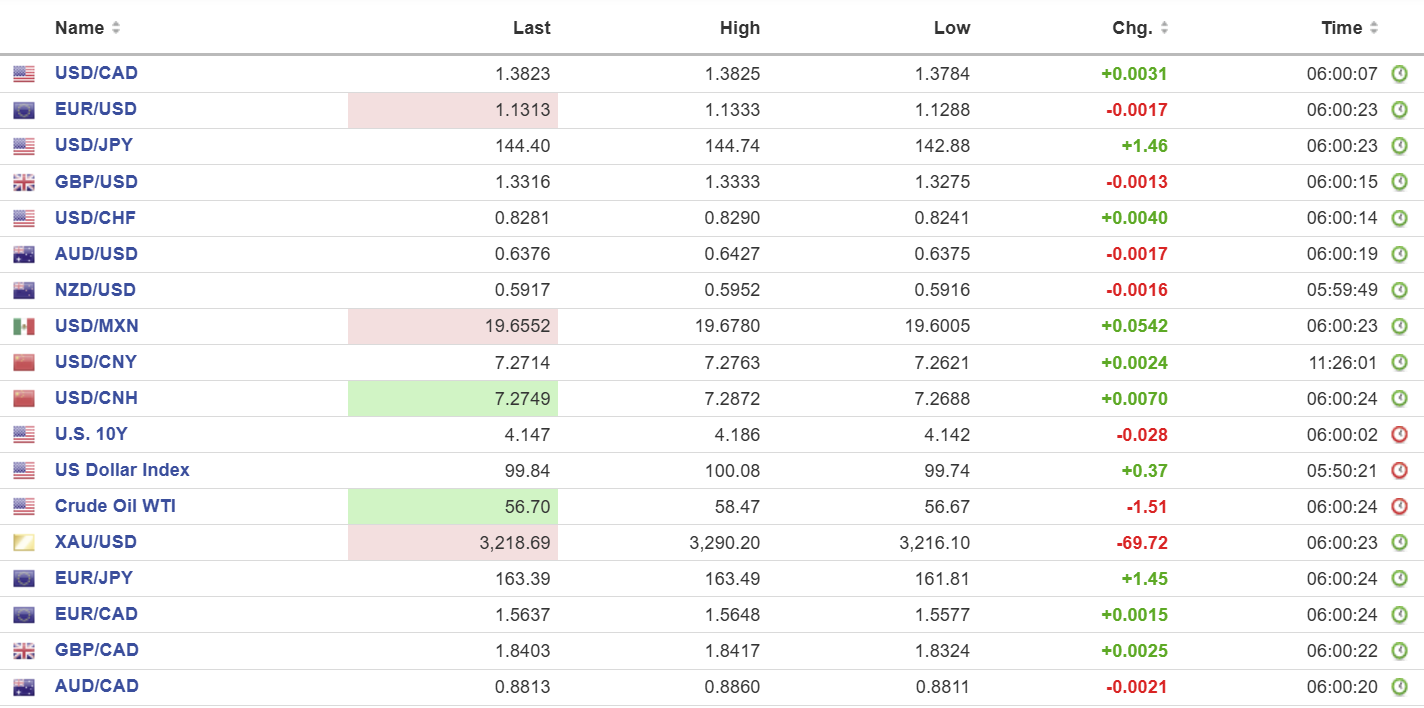Click the red clock icon in Crude Oil WTI row
This screenshot has height=708, width=1424.
coord(1400,507)
